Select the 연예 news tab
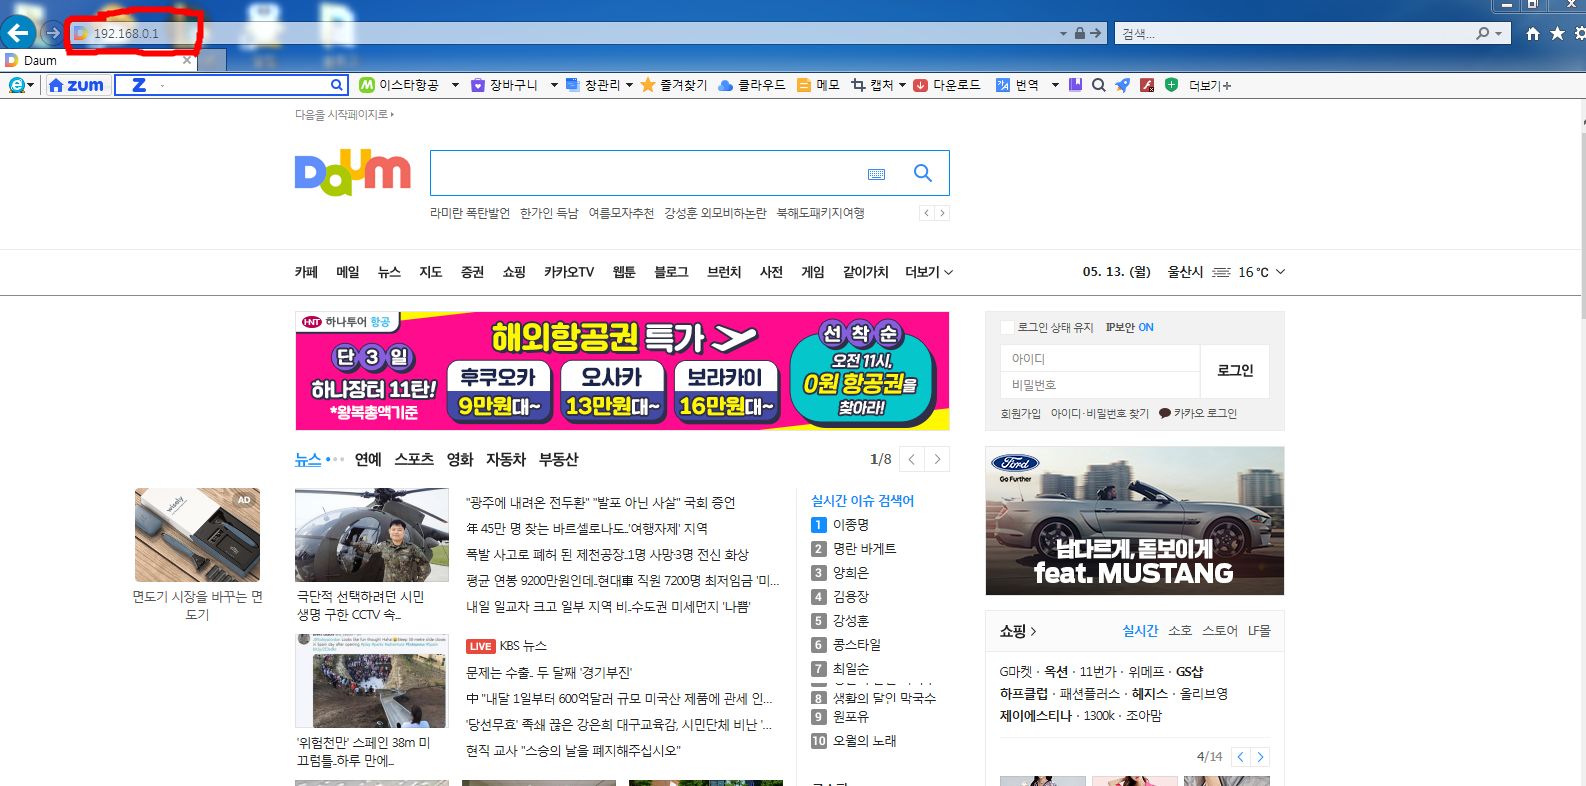1586x786 pixels. click(x=368, y=459)
